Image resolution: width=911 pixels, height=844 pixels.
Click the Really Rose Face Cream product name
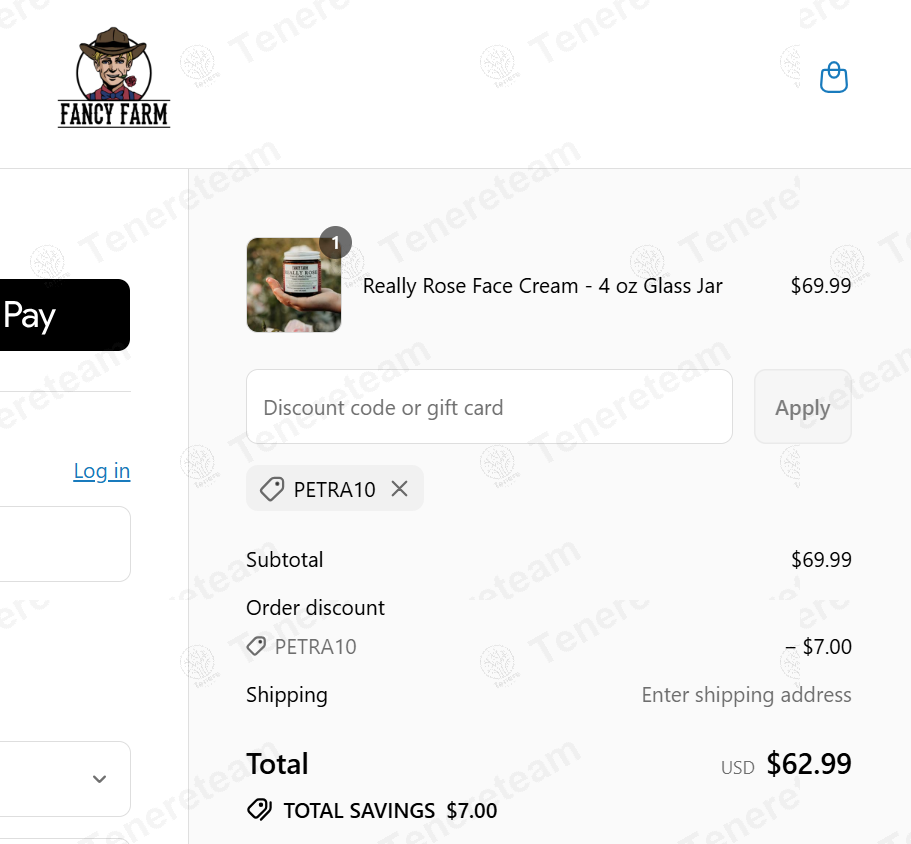pyautogui.click(x=542, y=286)
